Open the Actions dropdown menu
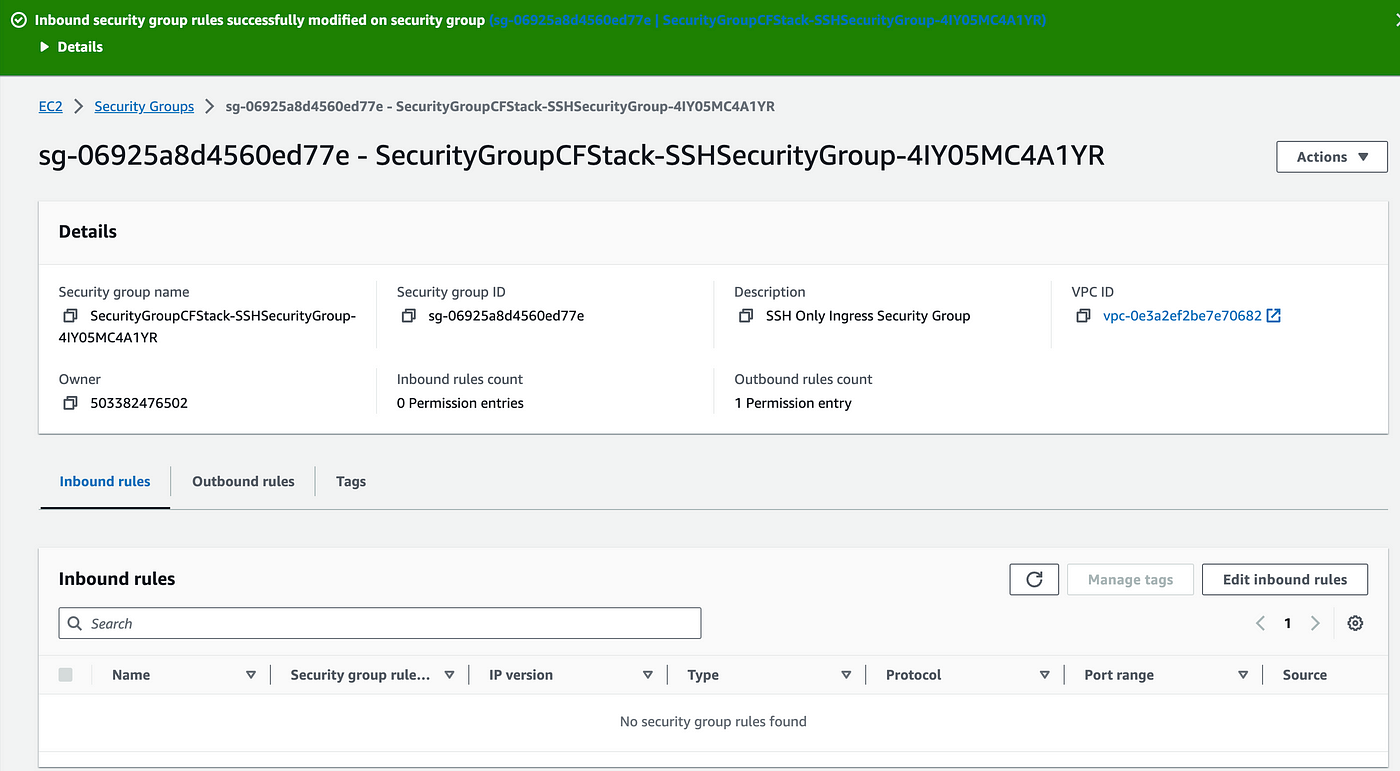Viewport: 1400px width, 771px height. point(1332,157)
